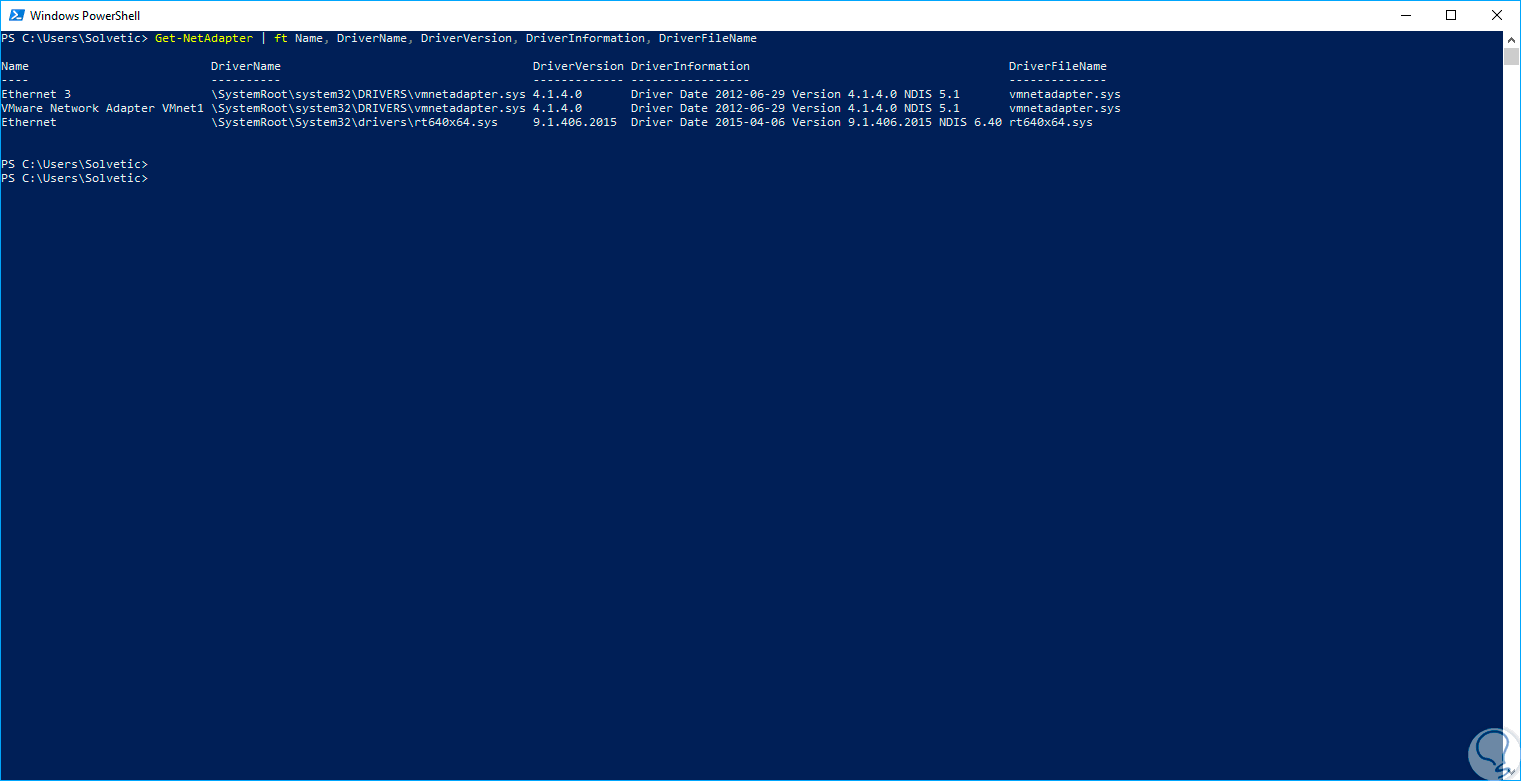Click the VMnet1 row's DRIVERS\vmnetadapter.sys path
The height and width of the screenshot is (781, 1521).
coord(368,108)
